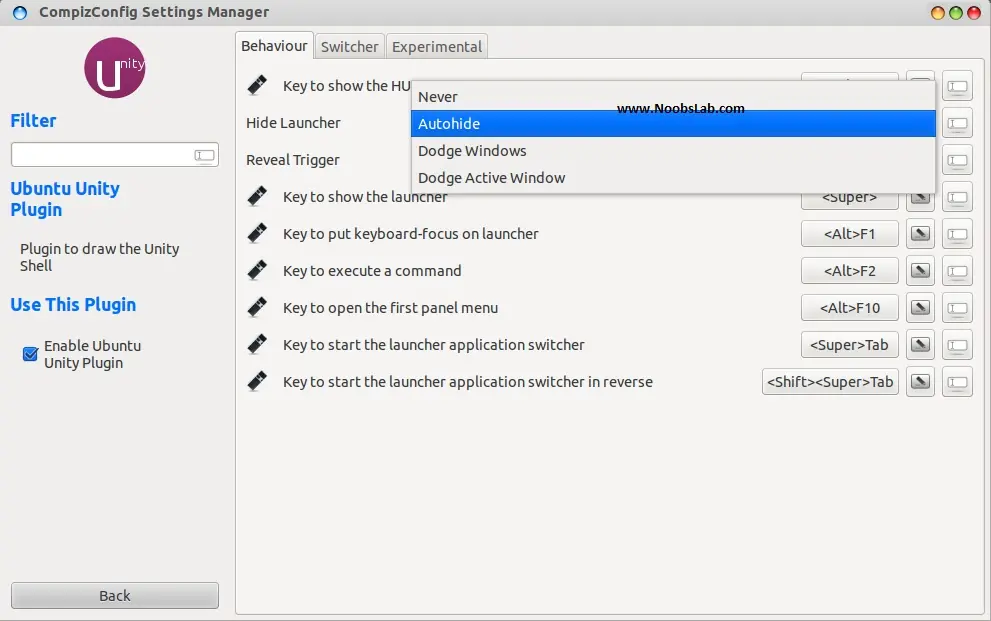Reset 'Key to execute a command' to default
The image size is (991, 621).
pyautogui.click(x=957, y=271)
